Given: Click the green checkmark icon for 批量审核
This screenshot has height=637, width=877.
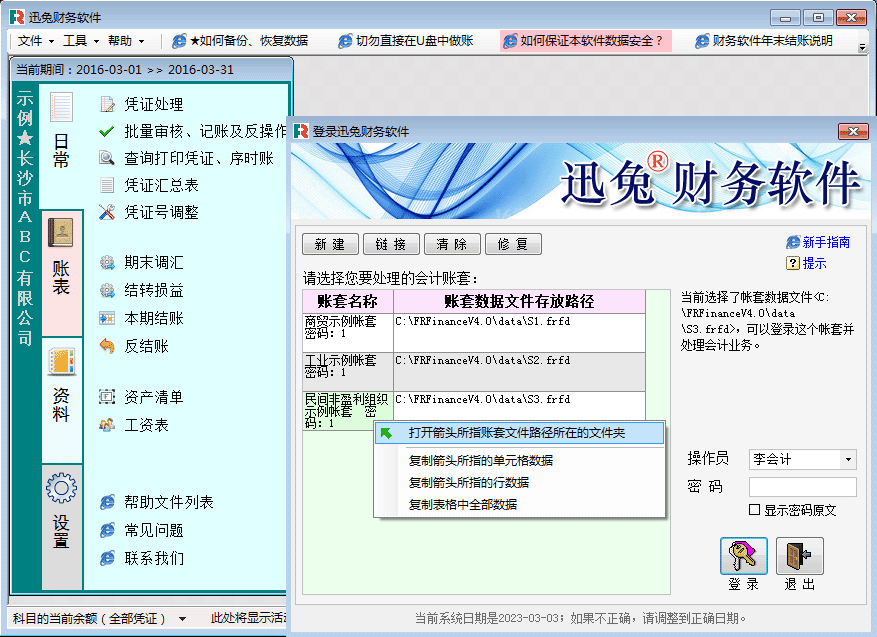Looking at the screenshot, I should [106, 131].
